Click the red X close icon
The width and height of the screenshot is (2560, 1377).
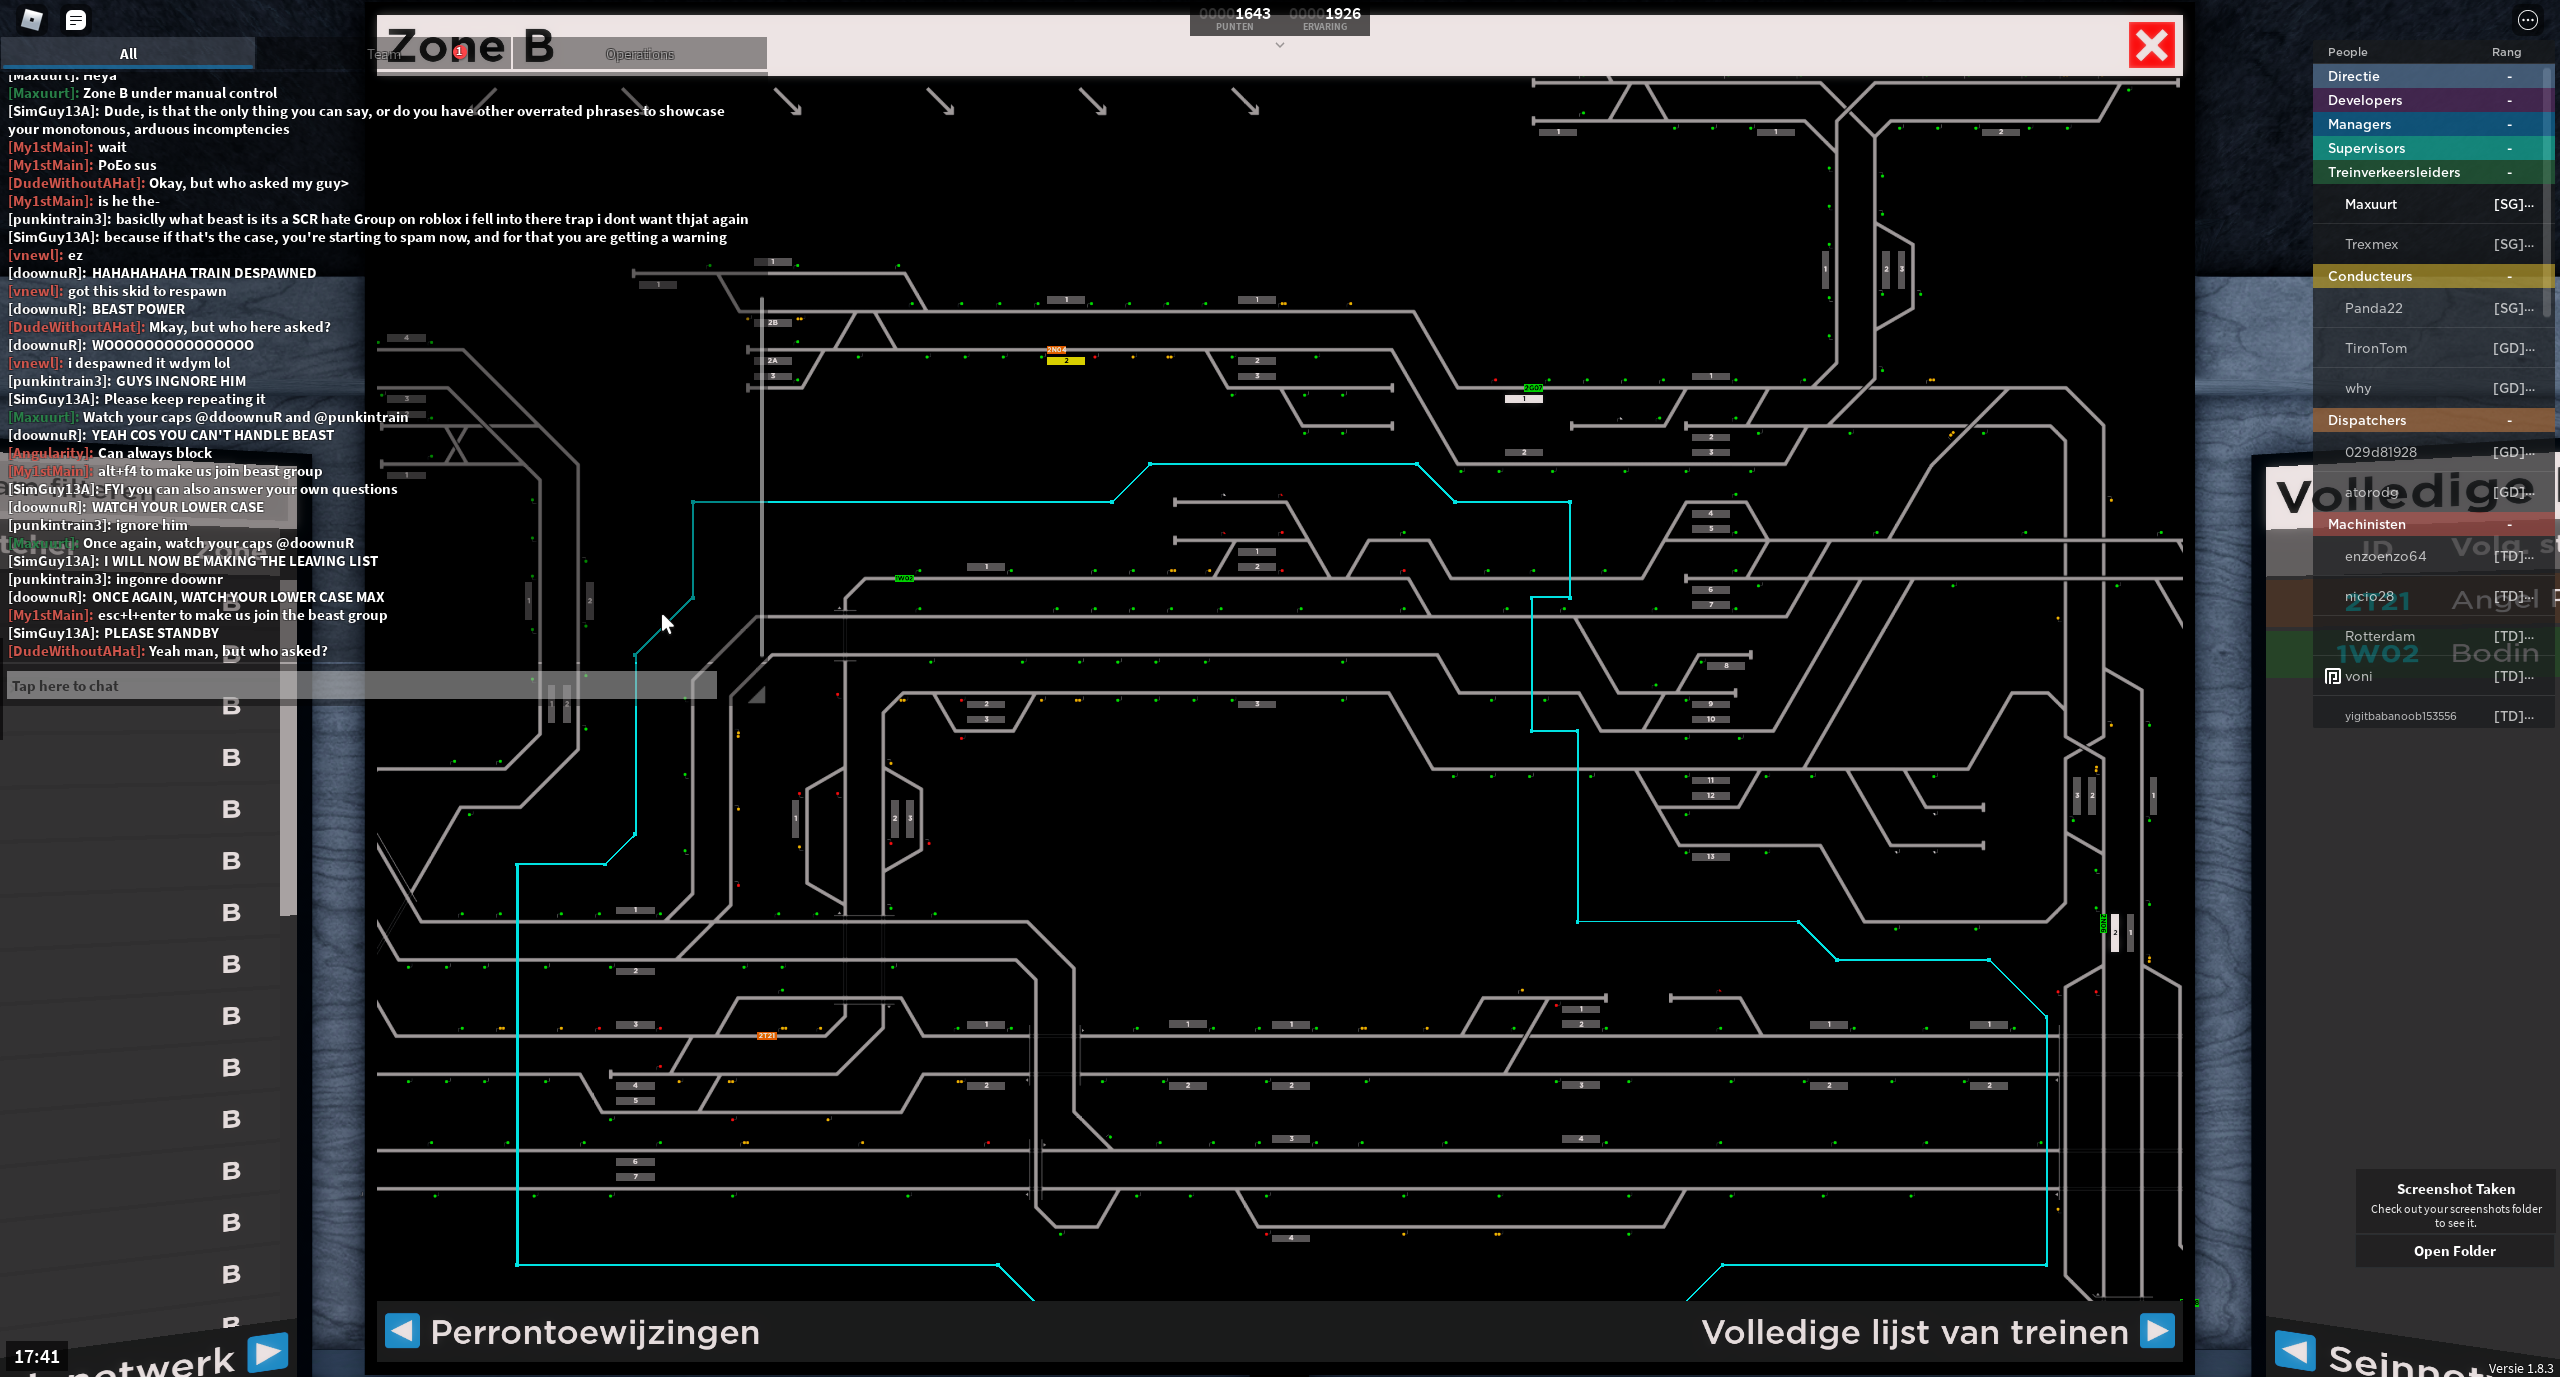2151,45
